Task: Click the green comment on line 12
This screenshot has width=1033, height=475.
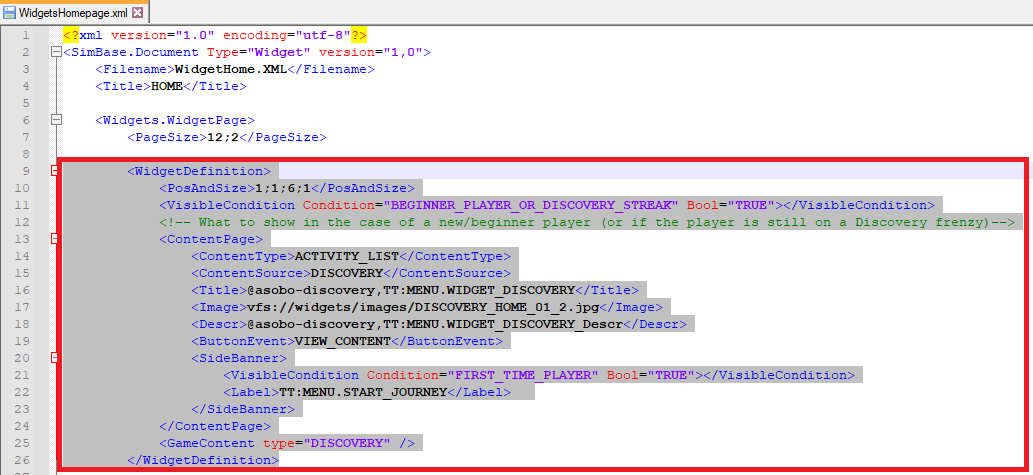Action: 587,222
